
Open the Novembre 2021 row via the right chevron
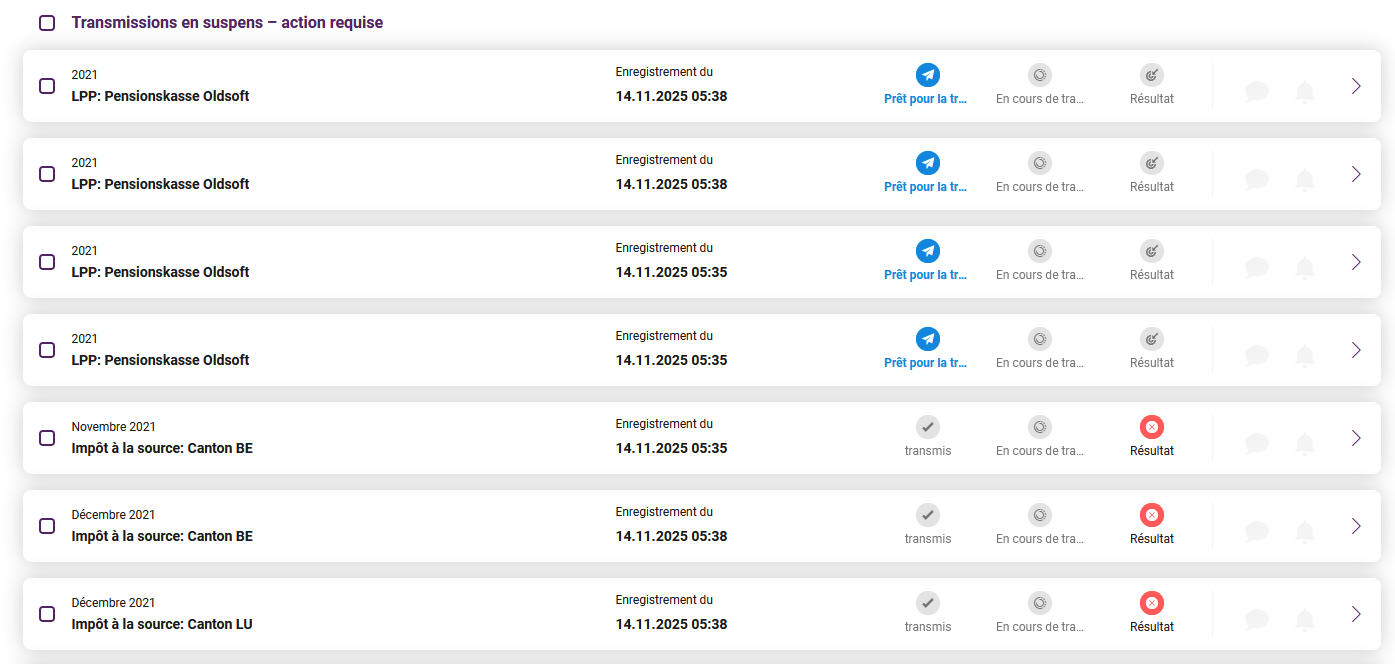(1356, 438)
